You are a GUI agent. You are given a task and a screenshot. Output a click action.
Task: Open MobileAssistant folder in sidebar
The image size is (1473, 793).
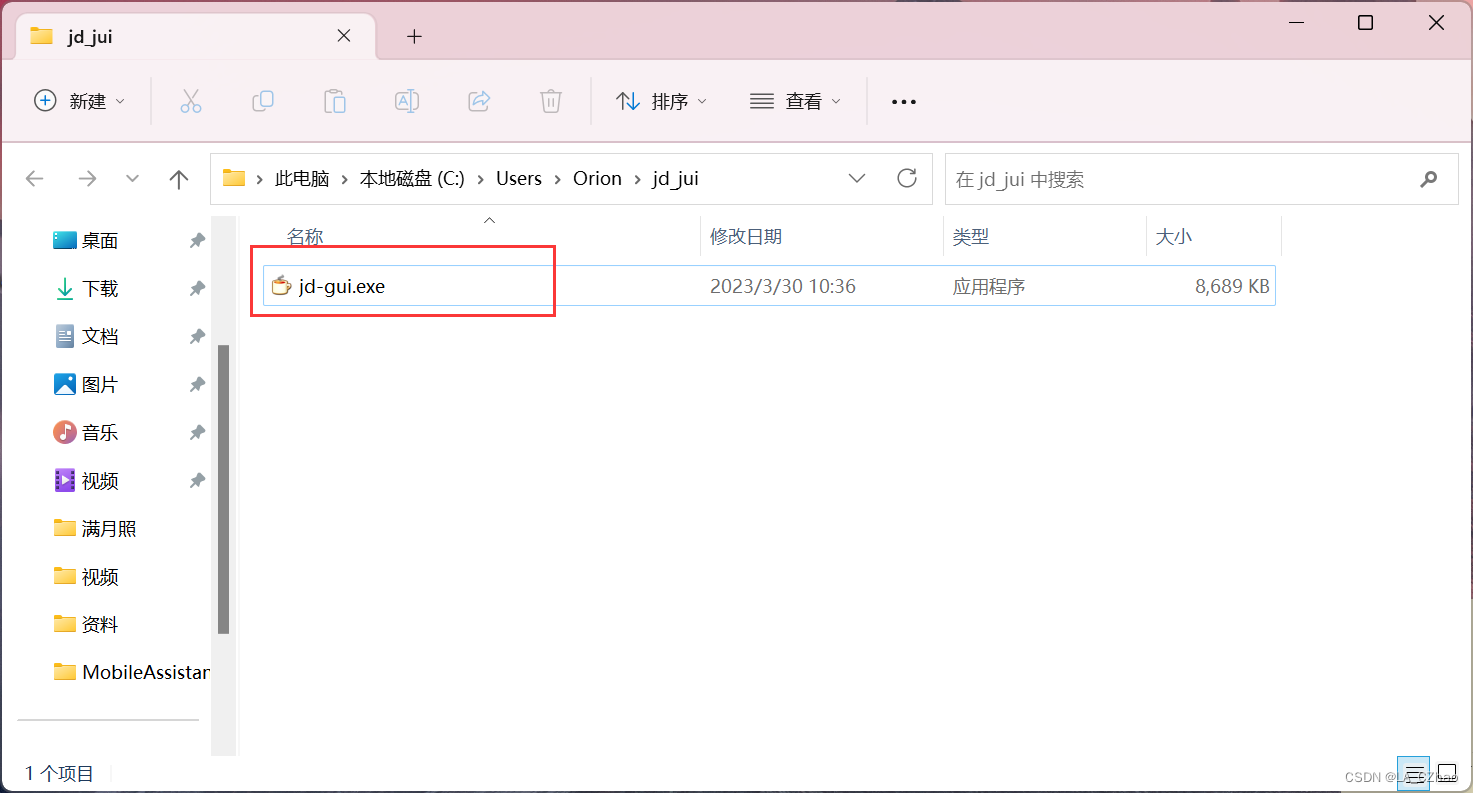click(130, 672)
